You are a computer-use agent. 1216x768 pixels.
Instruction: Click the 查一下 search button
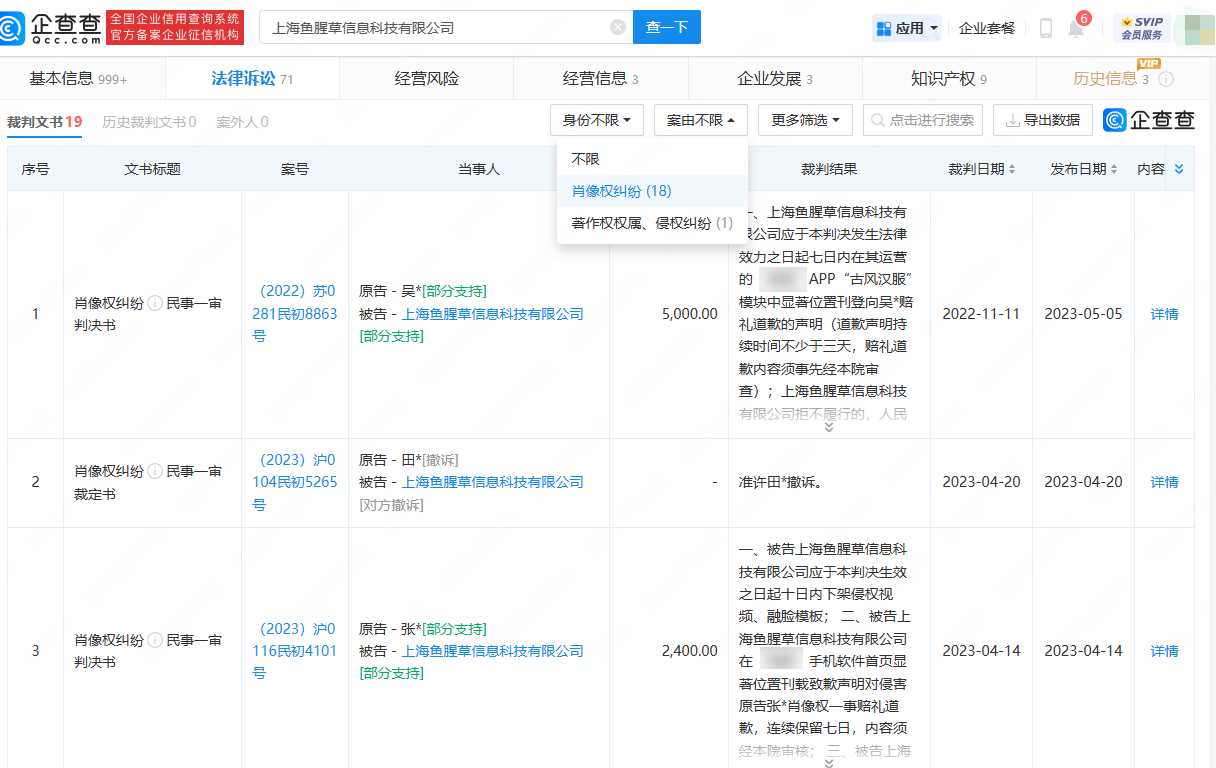click(667, 27)
